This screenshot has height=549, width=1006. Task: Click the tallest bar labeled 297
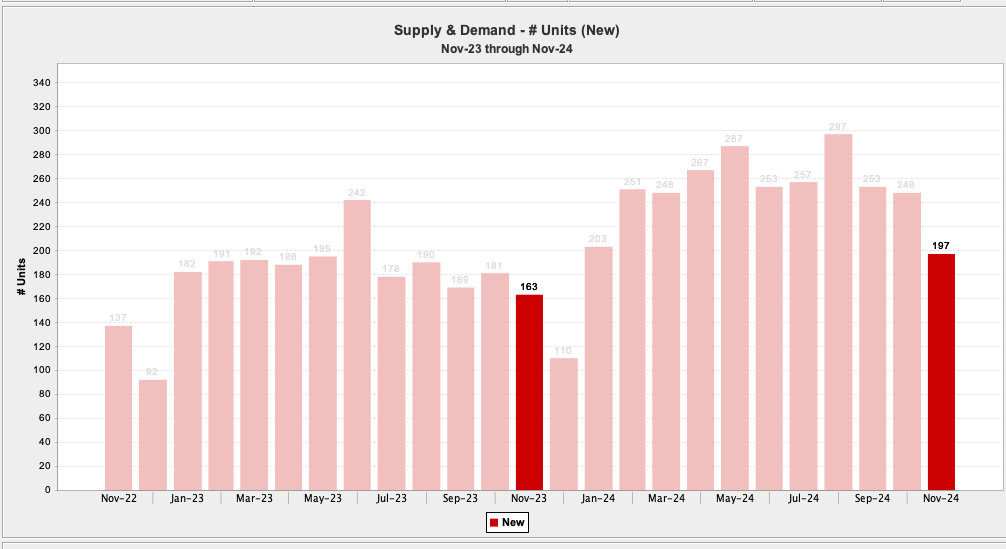[838, 311]
